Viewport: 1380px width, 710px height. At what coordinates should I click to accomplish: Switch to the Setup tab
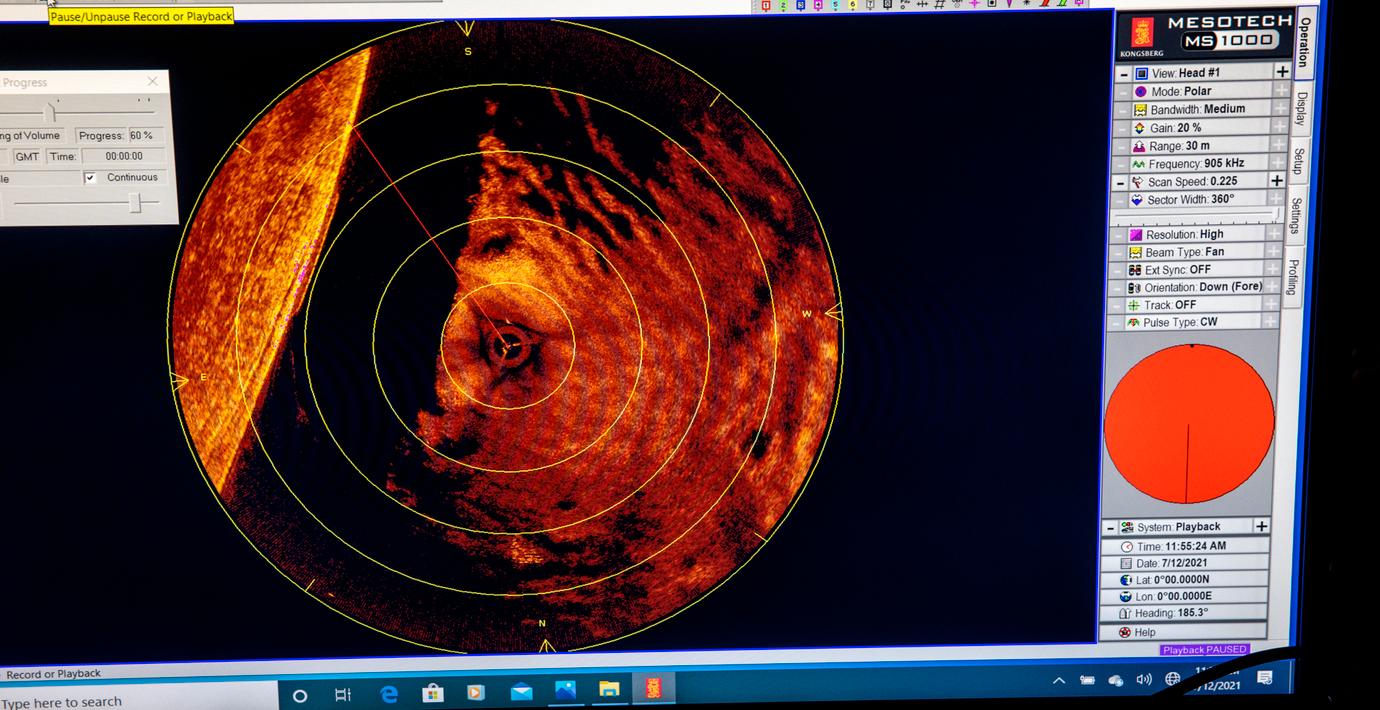[x=1298, y=161]
